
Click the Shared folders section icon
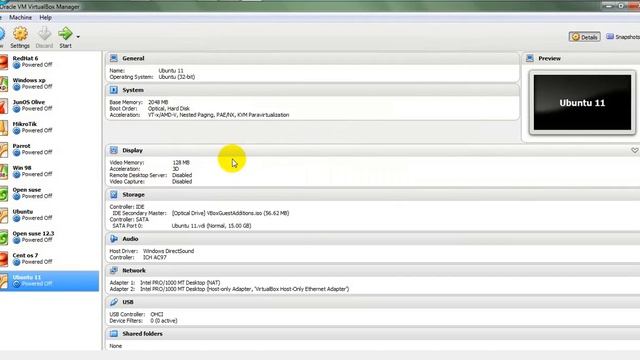click(x=114, y=333)
